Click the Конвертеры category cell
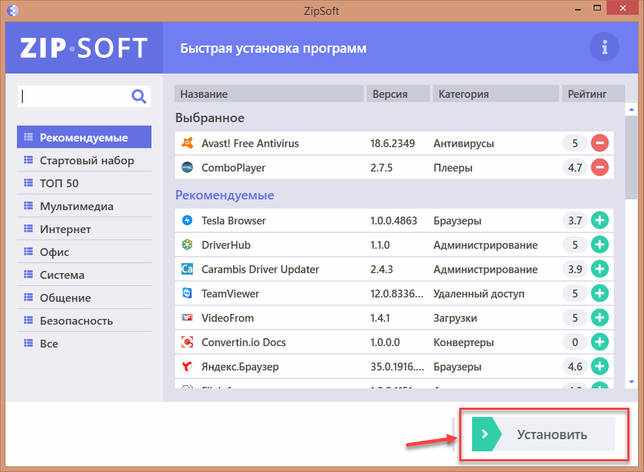This screenshot has width=644, height=472. tap(463, 342)
